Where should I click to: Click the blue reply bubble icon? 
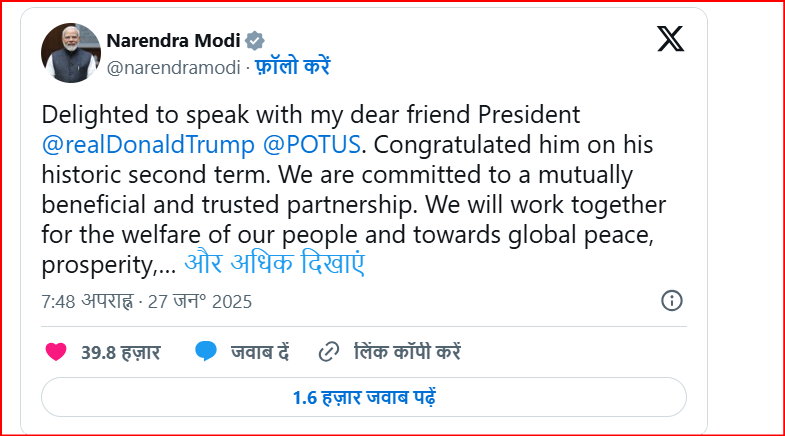206,352
